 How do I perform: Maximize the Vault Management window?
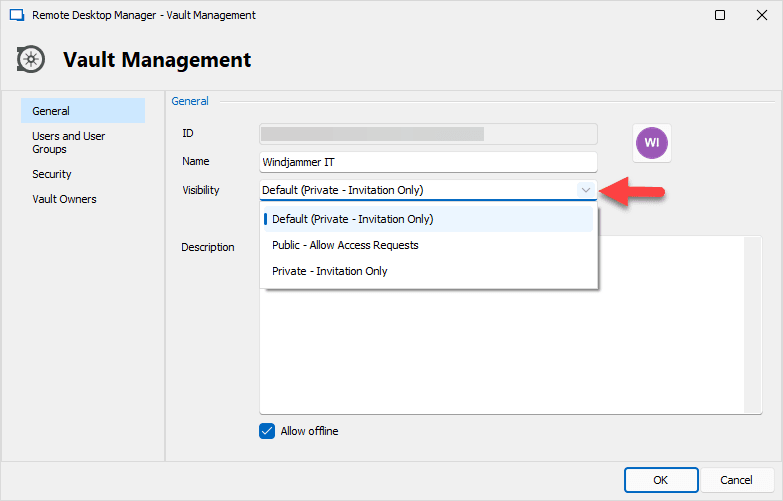tap(720, 15)
